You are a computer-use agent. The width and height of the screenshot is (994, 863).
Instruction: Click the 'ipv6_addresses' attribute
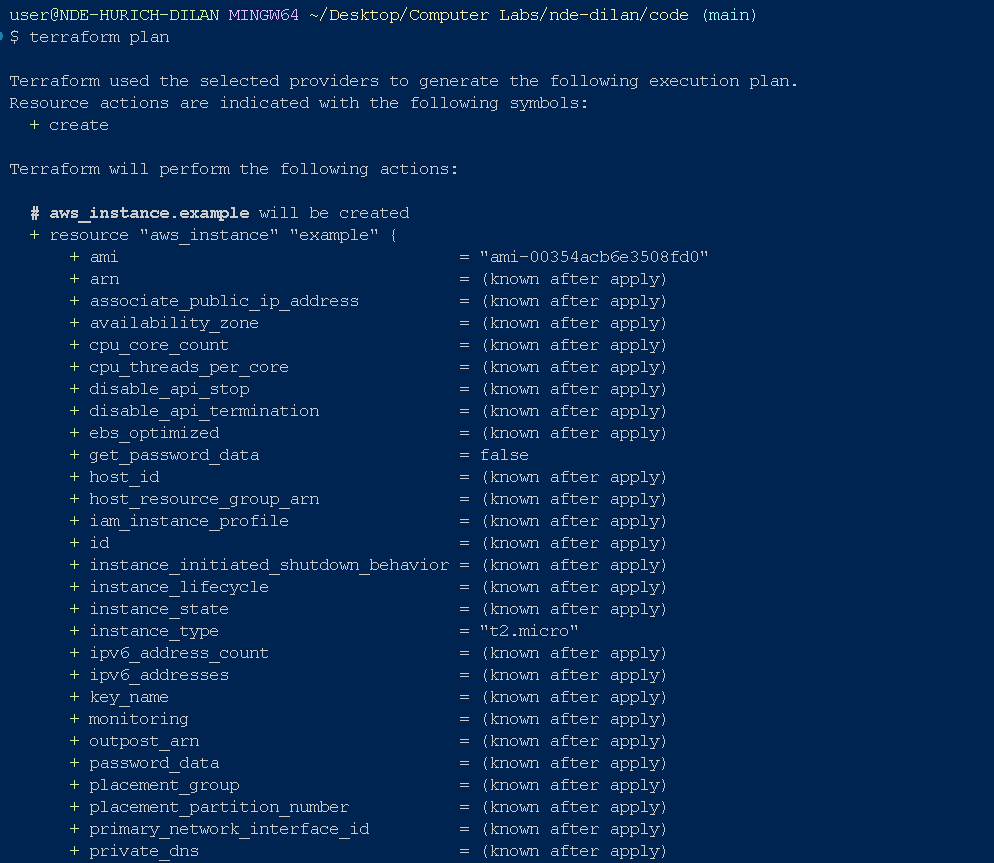pyautogui.click(x=159, y=675)
